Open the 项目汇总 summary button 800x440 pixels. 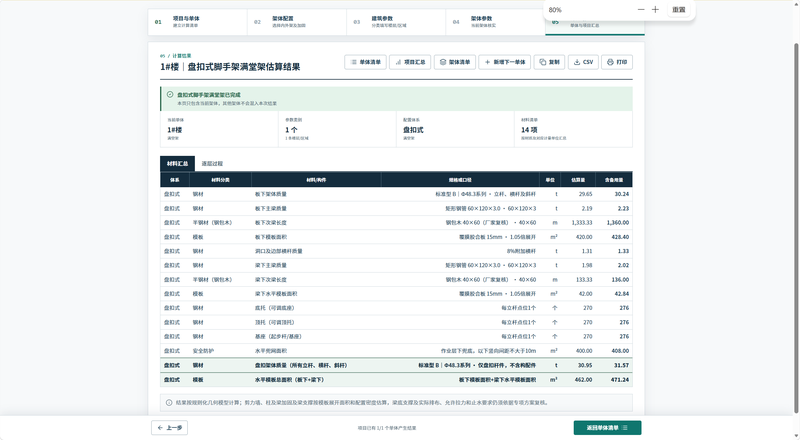pos(410,62)
